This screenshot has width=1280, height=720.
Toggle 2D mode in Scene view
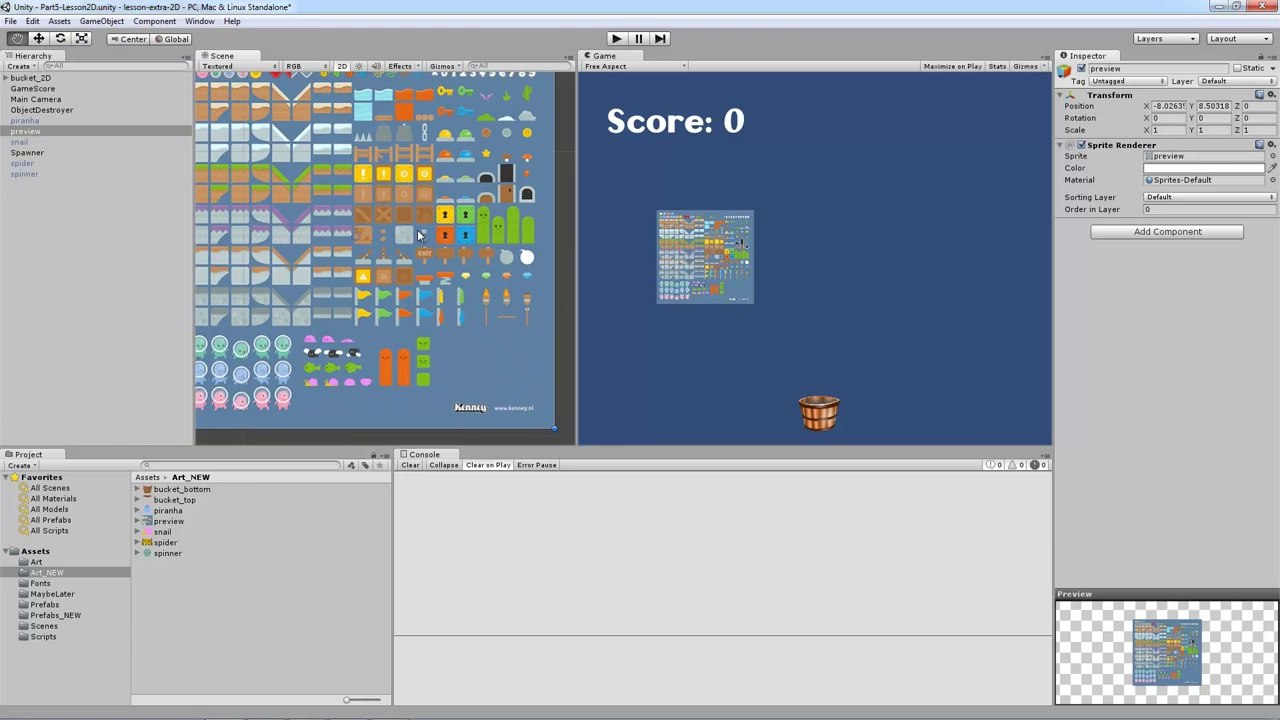pos(342,66)
